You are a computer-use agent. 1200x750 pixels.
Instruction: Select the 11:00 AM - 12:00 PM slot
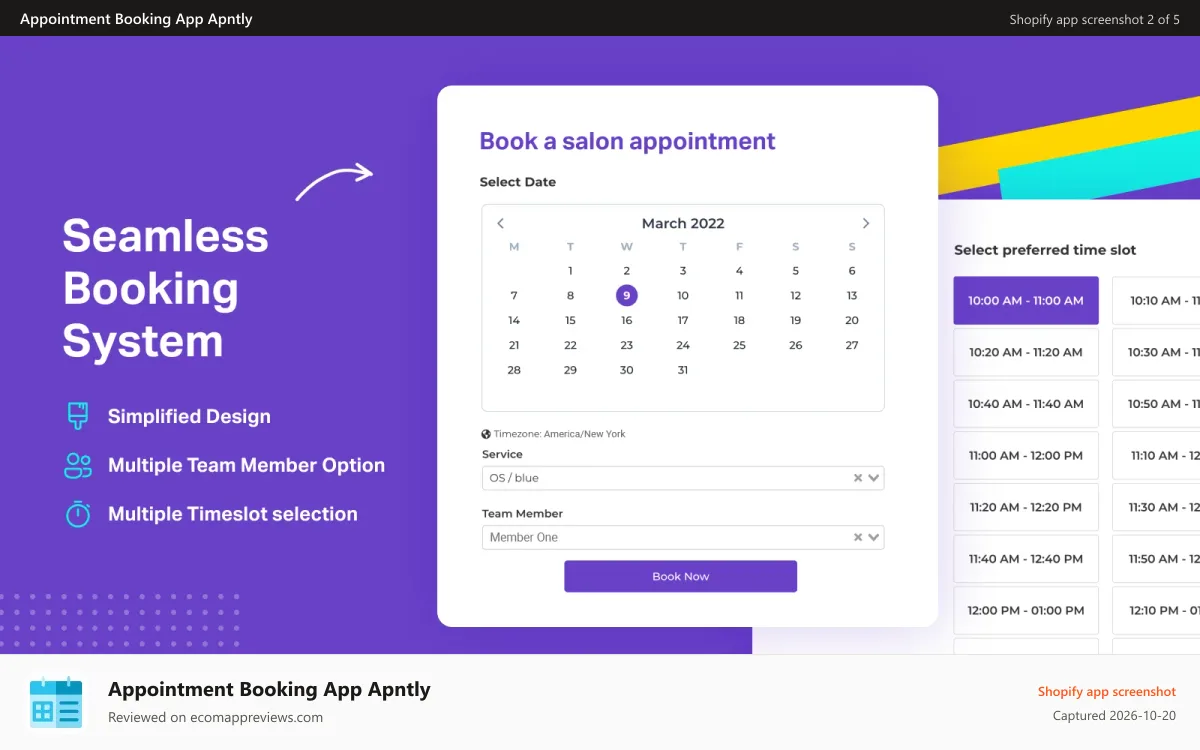tap(1026, 455)
